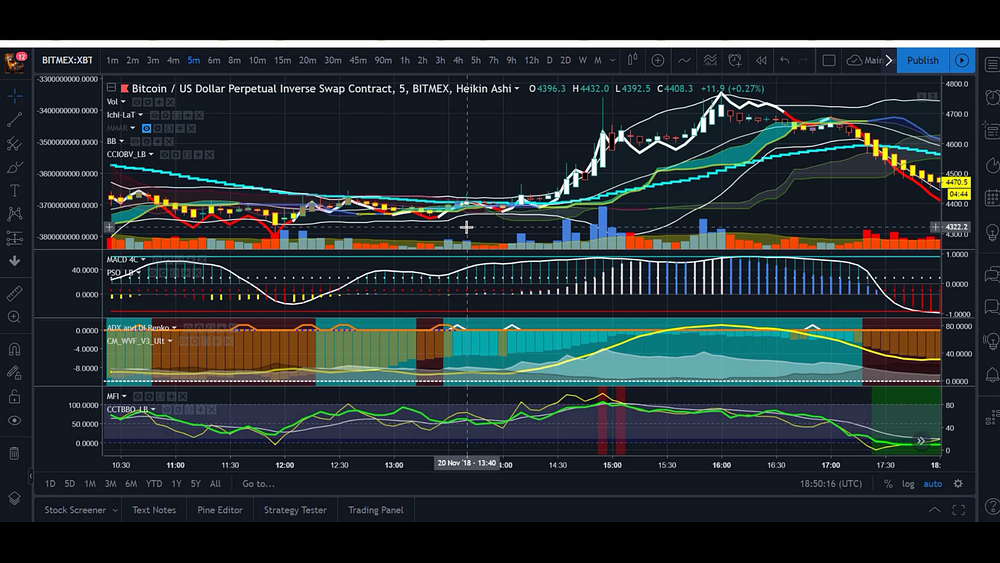Toggle log scale mode
Image resolution: width=1000 pixels, height=563 pixels.
(x=908, y=484)
